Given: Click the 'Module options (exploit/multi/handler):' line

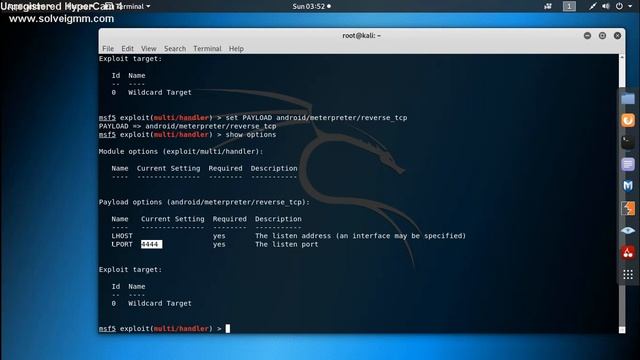Looking at the screenshot, I should (181, 151).
